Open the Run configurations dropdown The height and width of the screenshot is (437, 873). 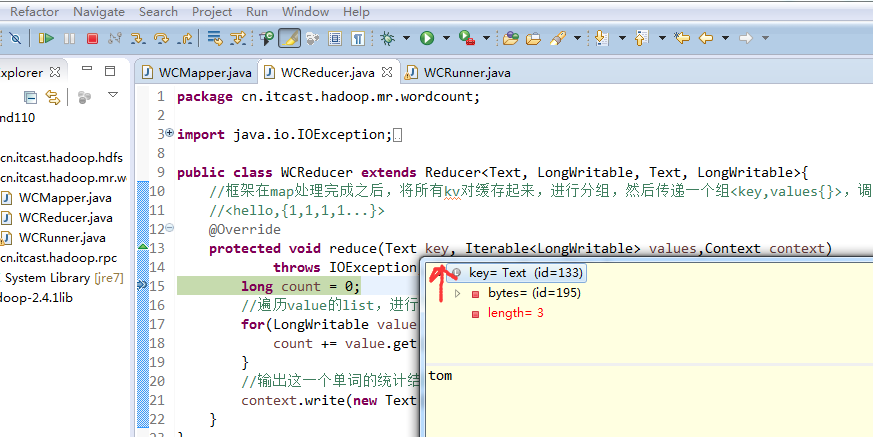tap(446, 38)
